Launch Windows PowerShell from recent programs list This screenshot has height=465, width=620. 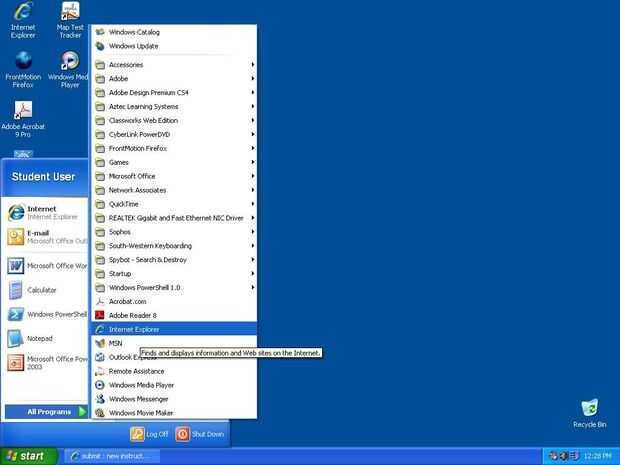(x=16, y=314)
